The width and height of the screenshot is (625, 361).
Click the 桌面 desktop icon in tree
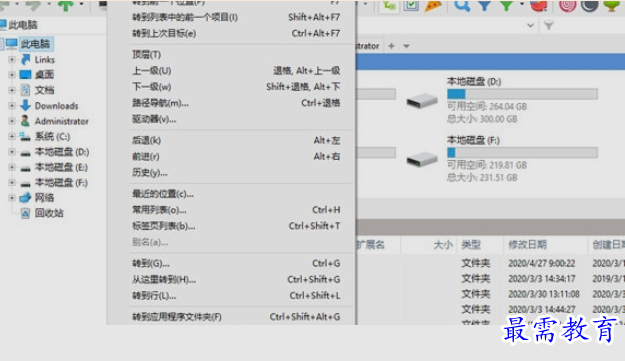pos(26,75)
